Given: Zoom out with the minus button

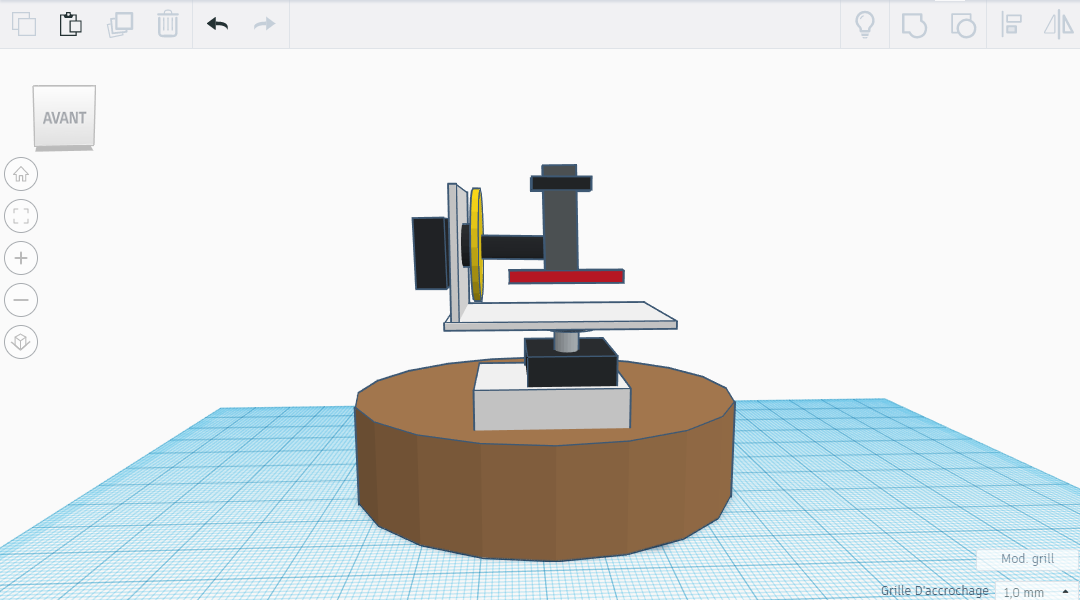Looking at the screenshot, I should point(21,300).
